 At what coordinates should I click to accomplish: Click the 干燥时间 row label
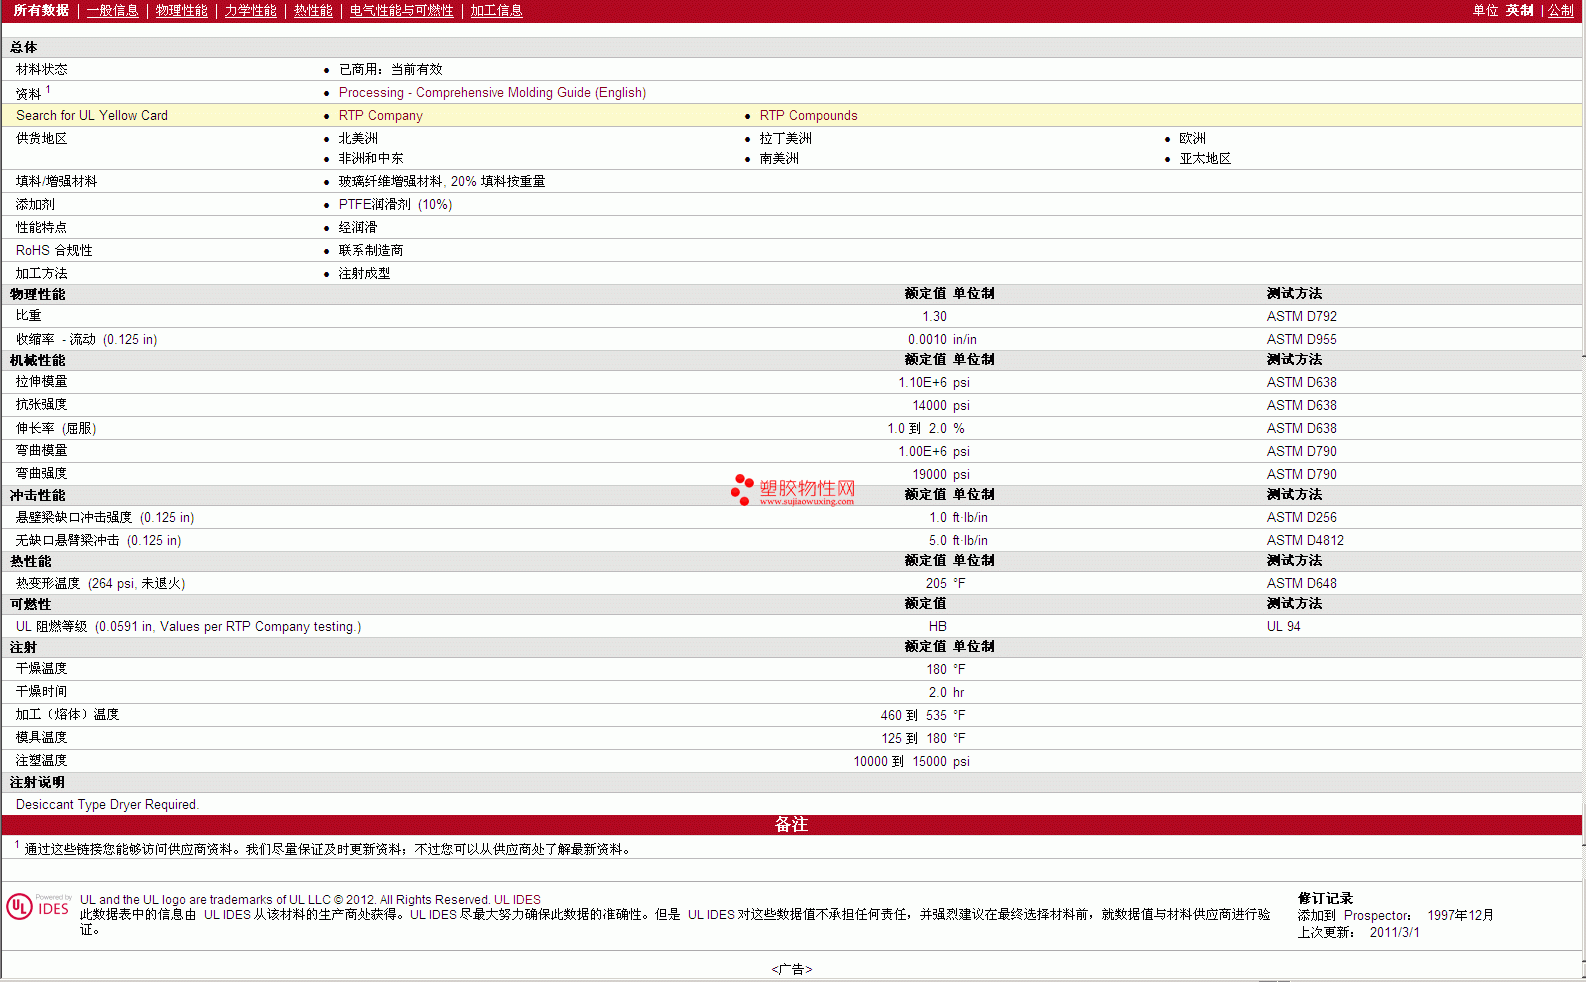41,691
